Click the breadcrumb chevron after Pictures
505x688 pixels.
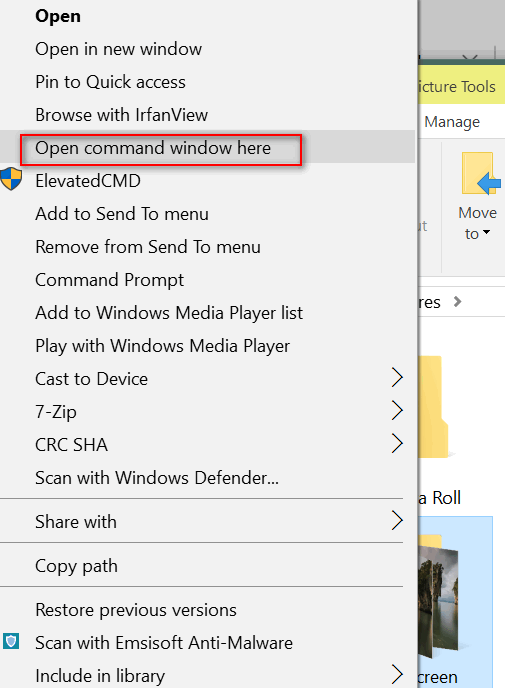(x=457, y=302)
